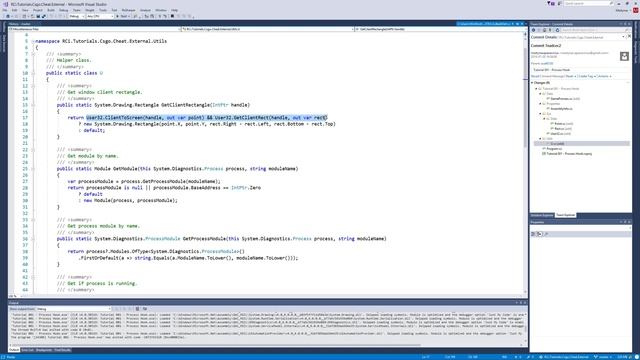Image resolution: width=640 pixels, height=360 pixels.
Task: Click the Quick Launch search box
Action: pos(589,4)
